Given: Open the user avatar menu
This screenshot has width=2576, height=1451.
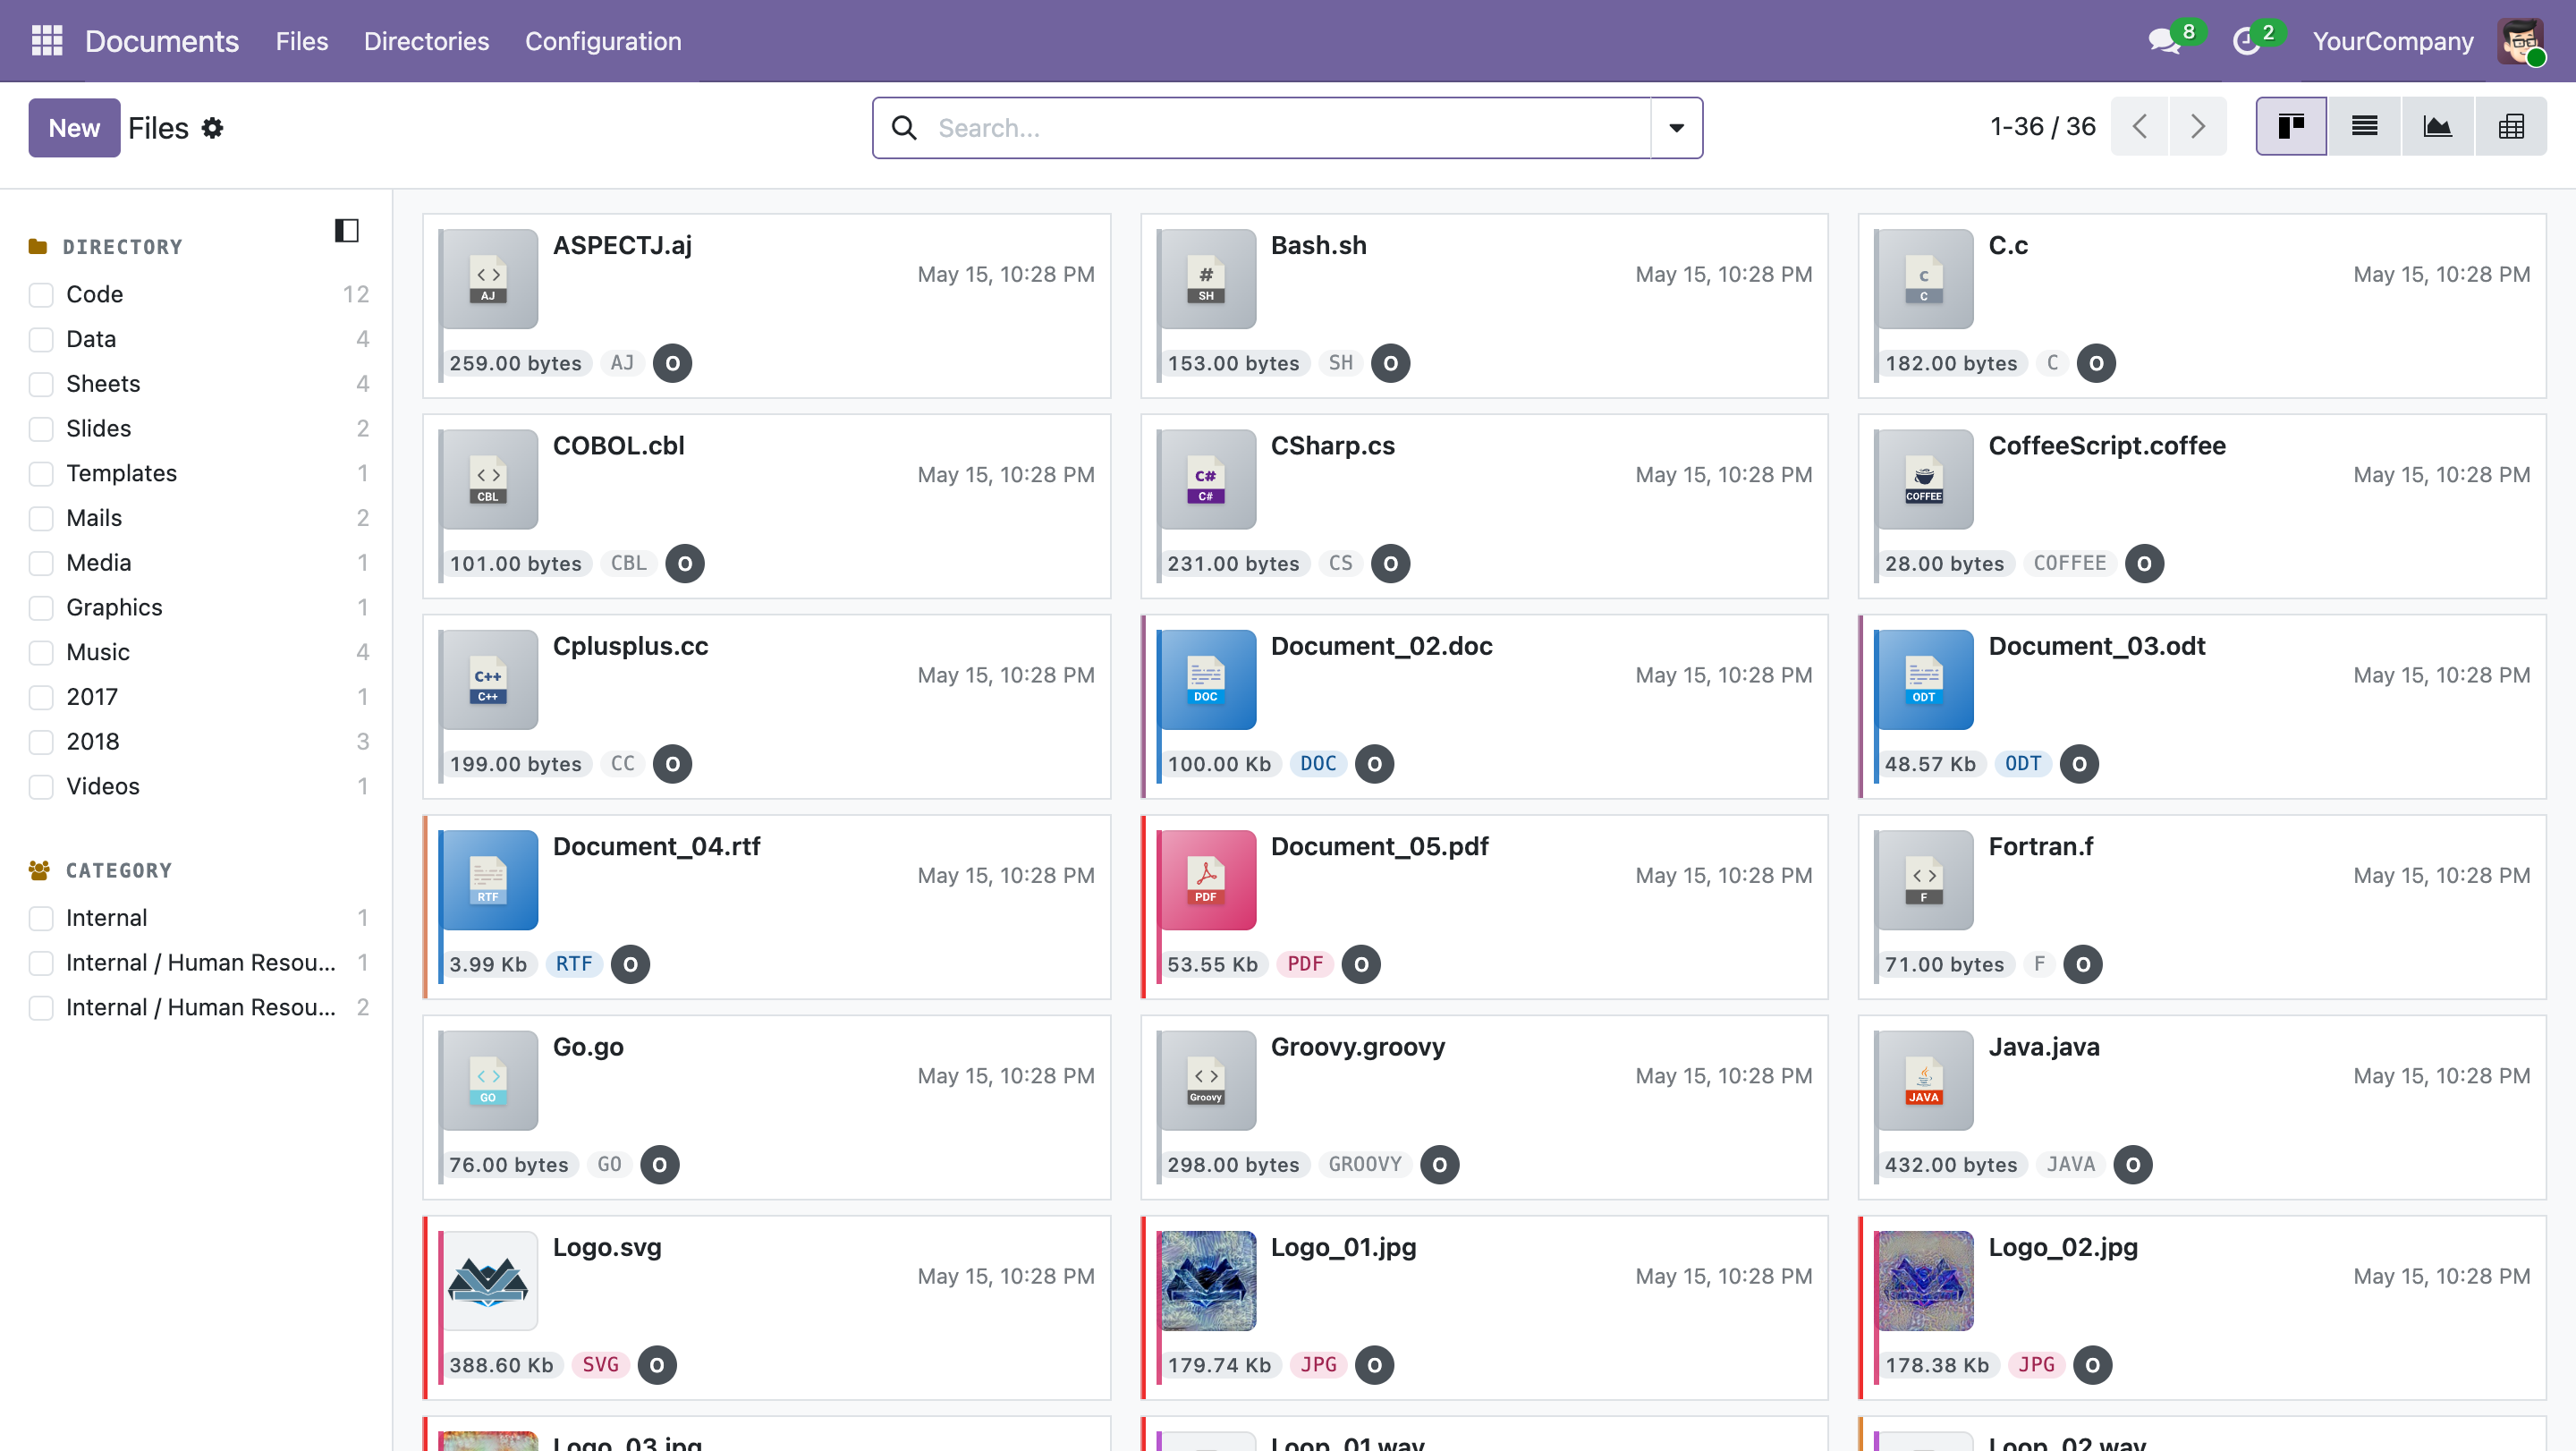Looking at the screenshot, I should tap(2520, 41).
